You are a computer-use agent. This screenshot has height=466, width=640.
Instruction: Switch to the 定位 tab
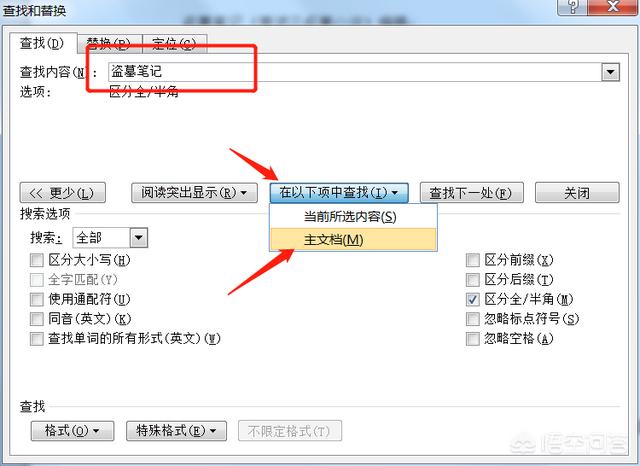[174, 43]
